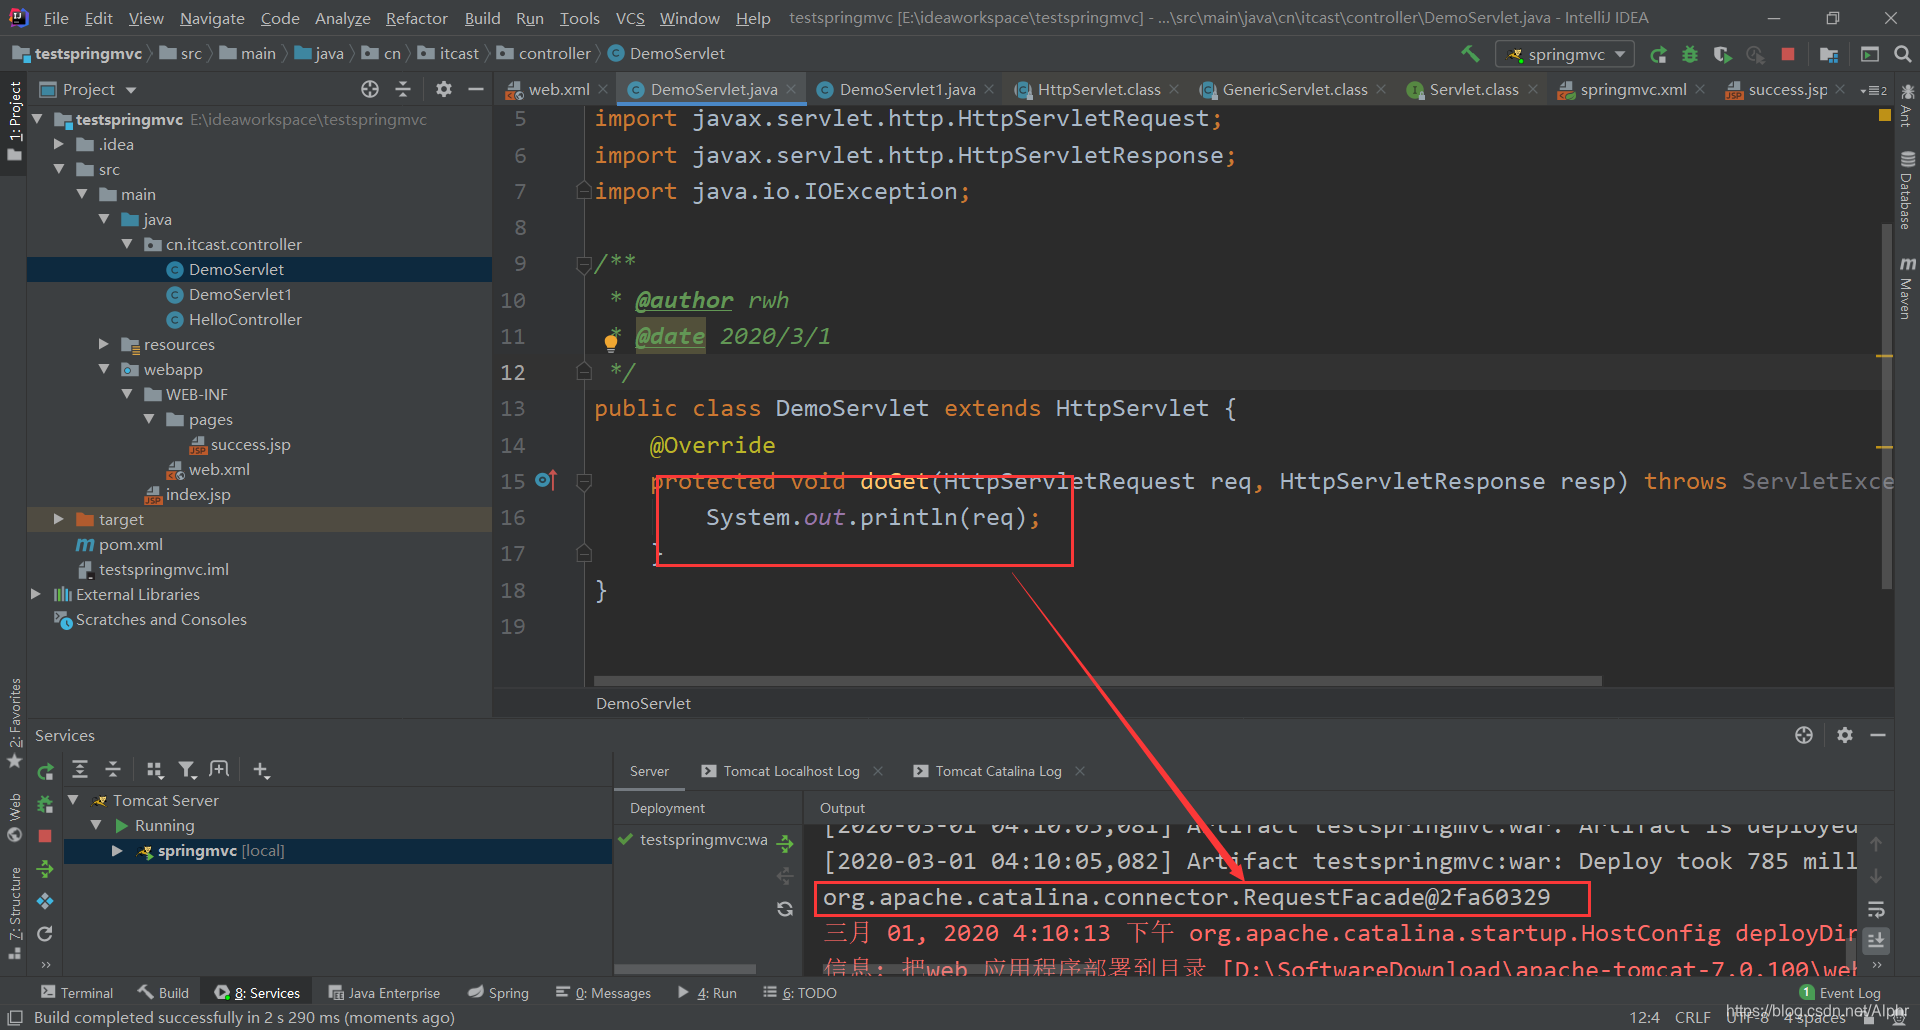Rerun springmvc from the main toolbar
The width and height of the screenshot is (1920, 1030).
click(1658, 54)
